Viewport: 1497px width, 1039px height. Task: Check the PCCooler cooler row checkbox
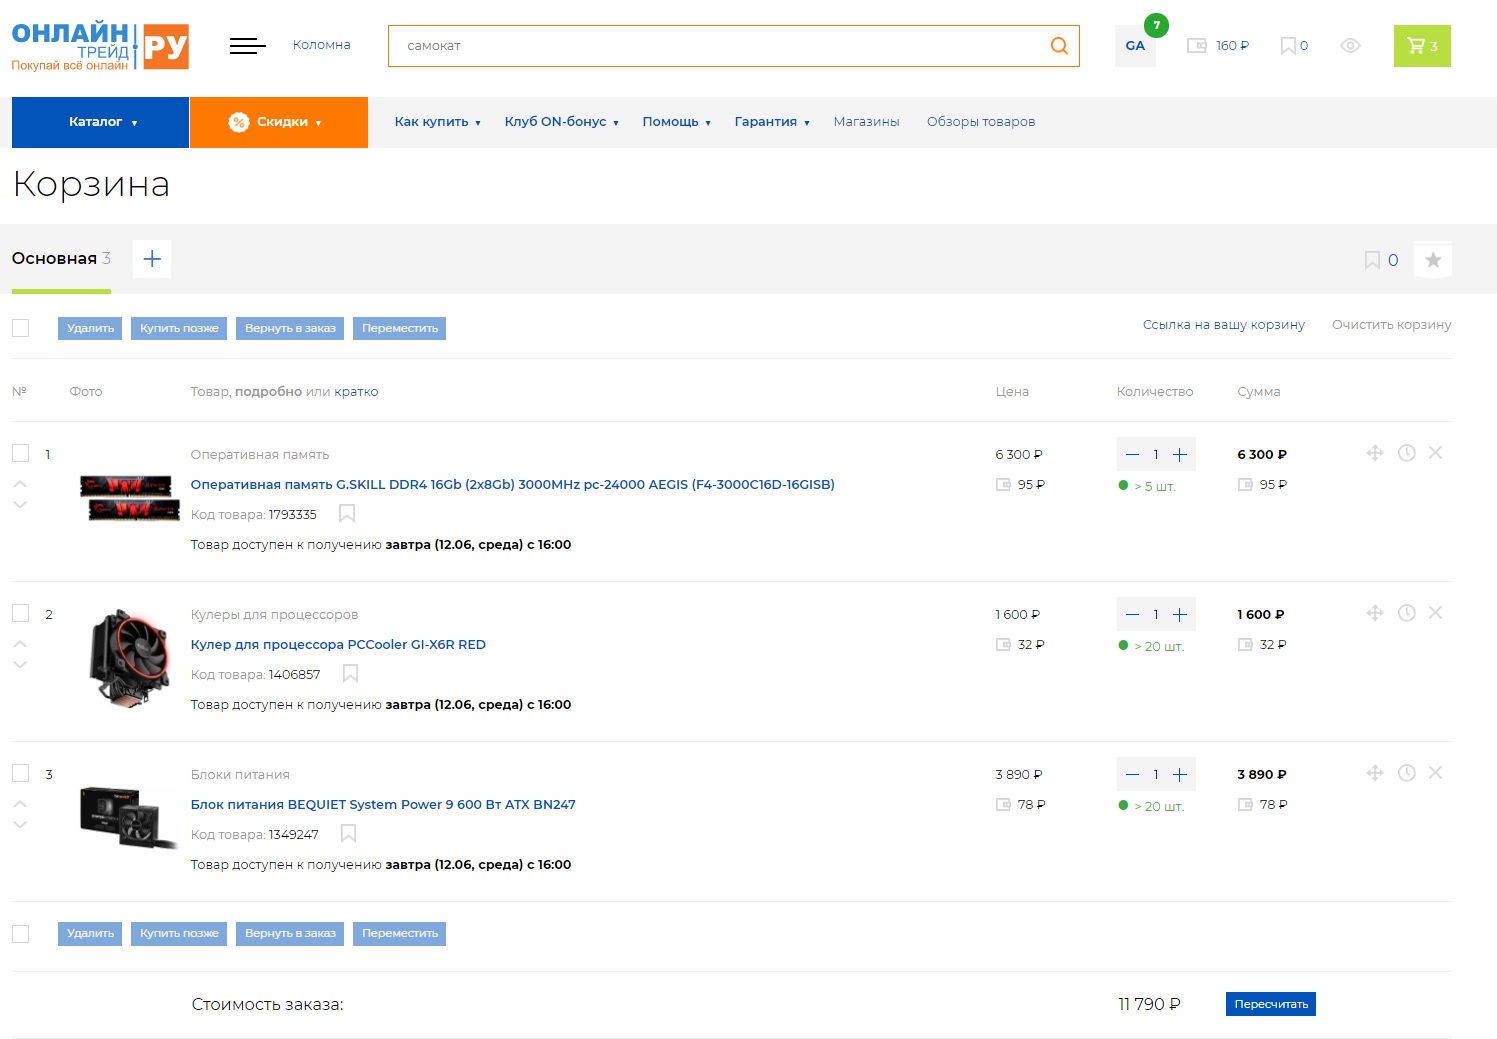click(20, 613)
